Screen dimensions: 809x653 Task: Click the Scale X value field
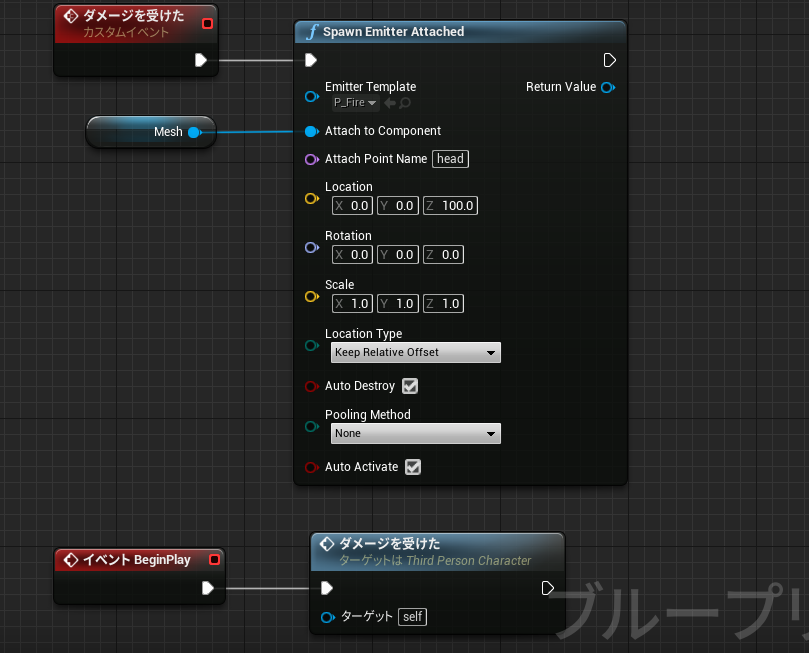352,304
